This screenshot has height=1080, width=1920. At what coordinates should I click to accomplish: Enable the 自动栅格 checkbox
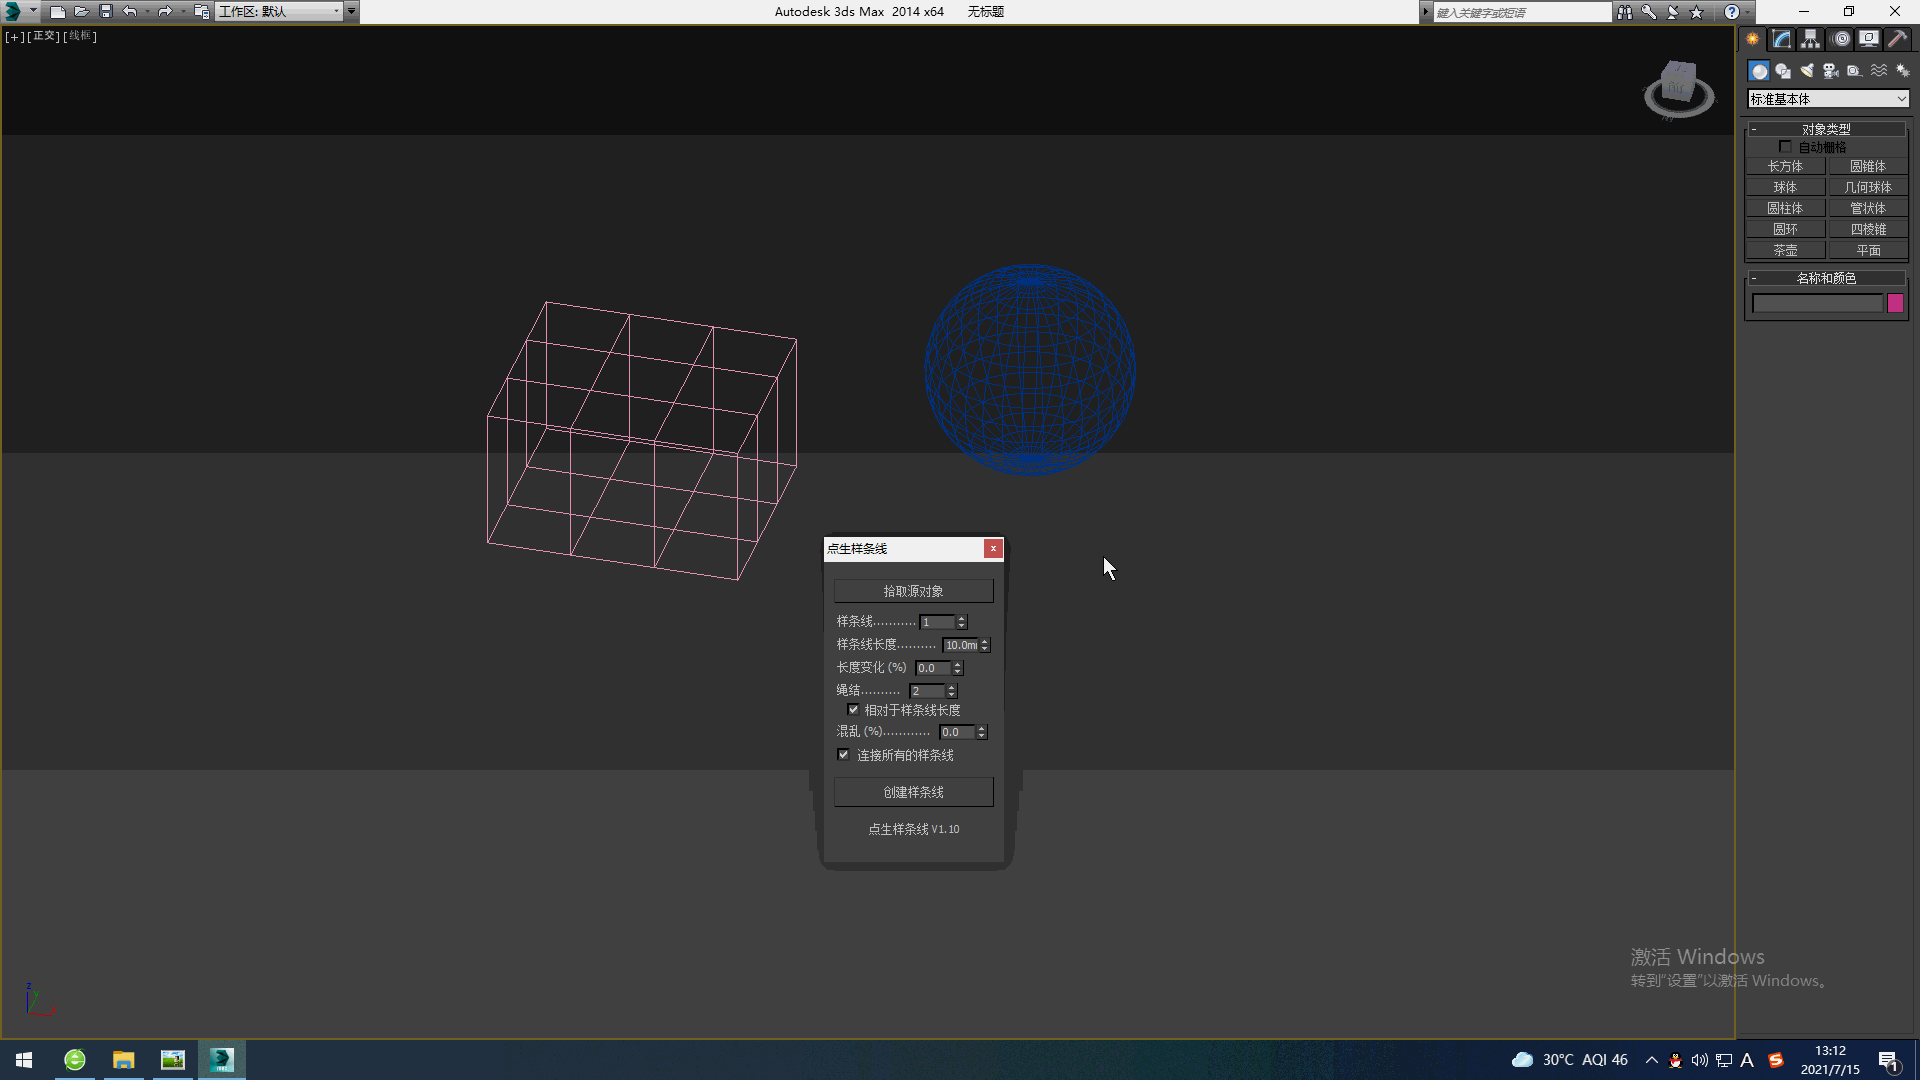[1785, 147]
